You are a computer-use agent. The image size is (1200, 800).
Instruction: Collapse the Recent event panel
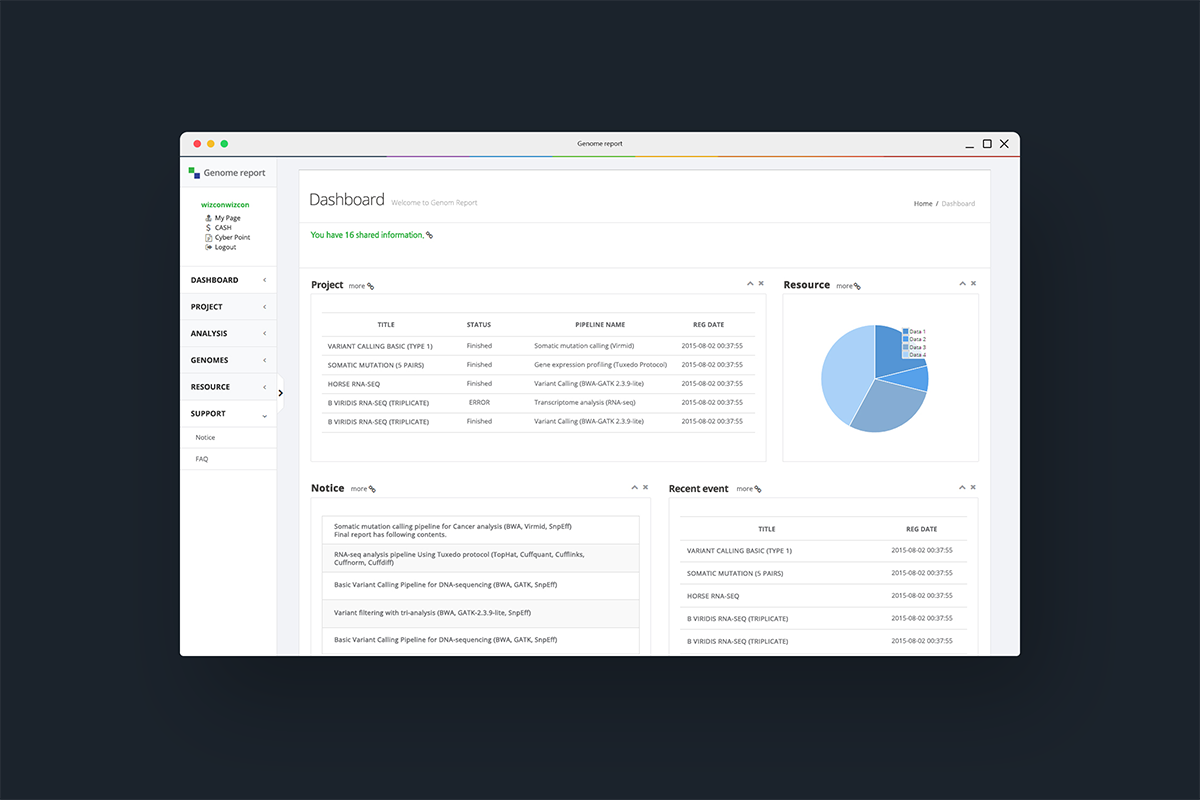point(963,487)
